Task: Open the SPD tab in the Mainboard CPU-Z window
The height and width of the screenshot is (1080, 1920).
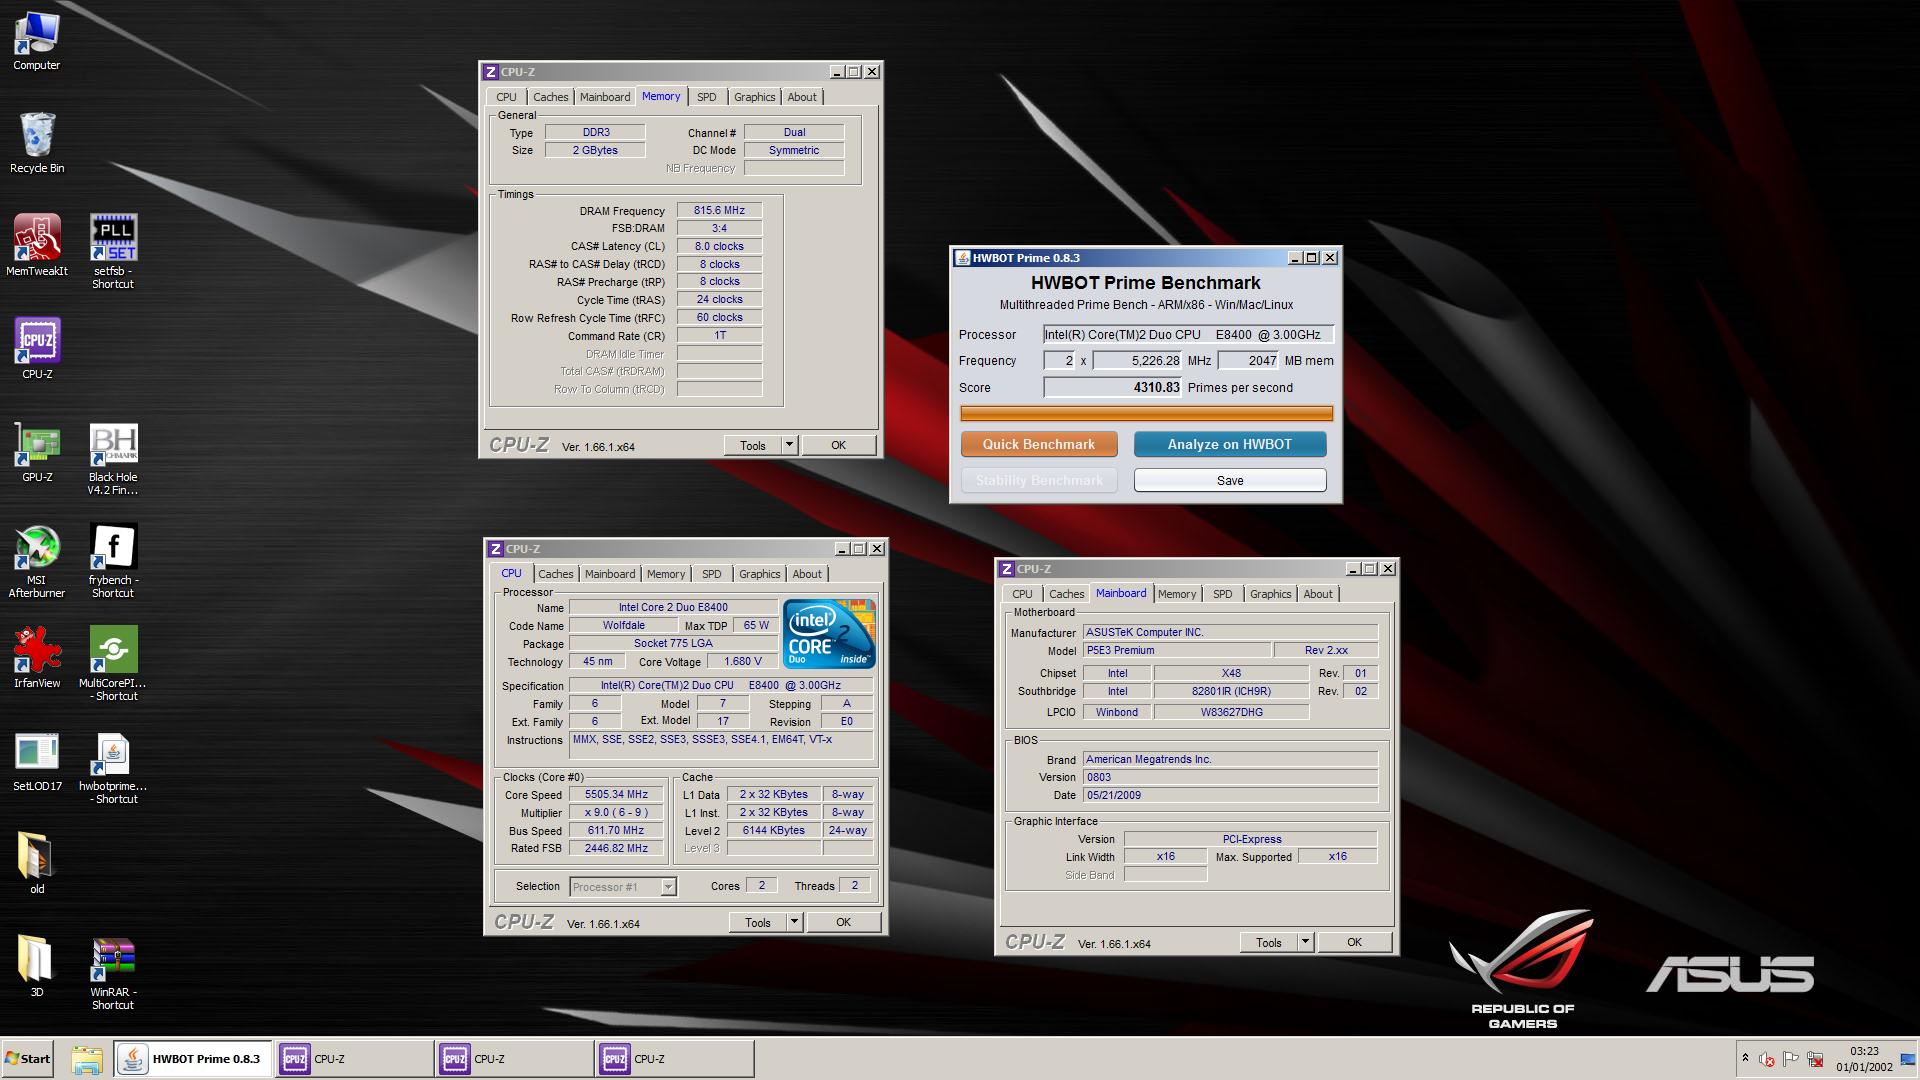Action: [1222, 594]
